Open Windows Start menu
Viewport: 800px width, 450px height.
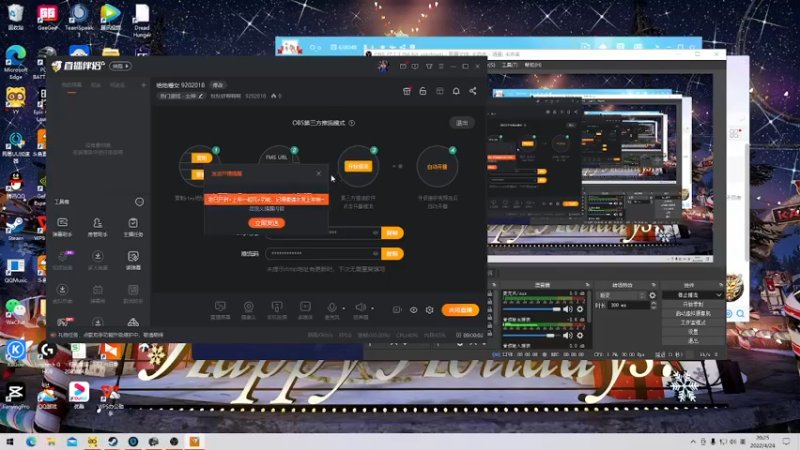tap(10, 442)
